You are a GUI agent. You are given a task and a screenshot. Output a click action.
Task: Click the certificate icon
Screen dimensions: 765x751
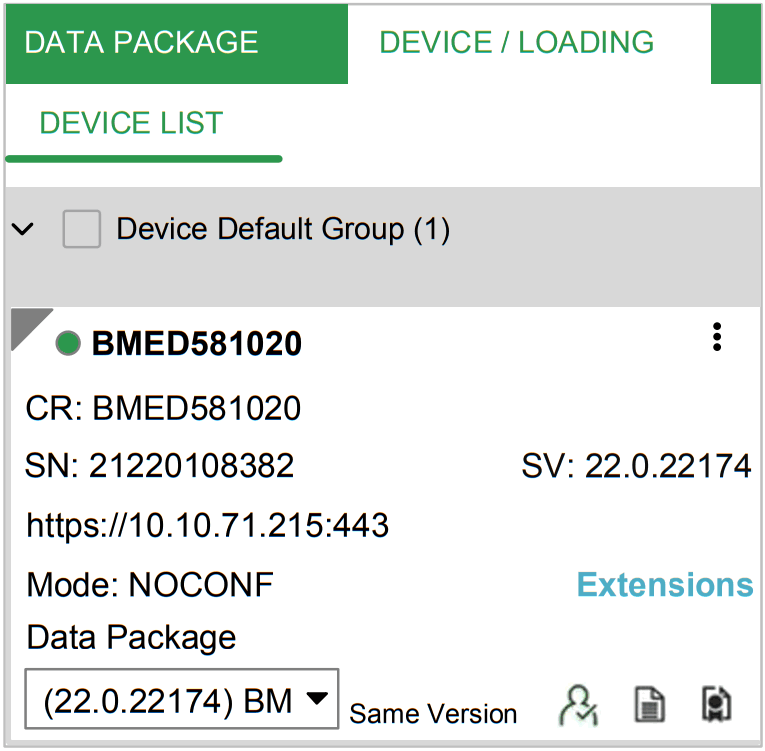(716, 704)
